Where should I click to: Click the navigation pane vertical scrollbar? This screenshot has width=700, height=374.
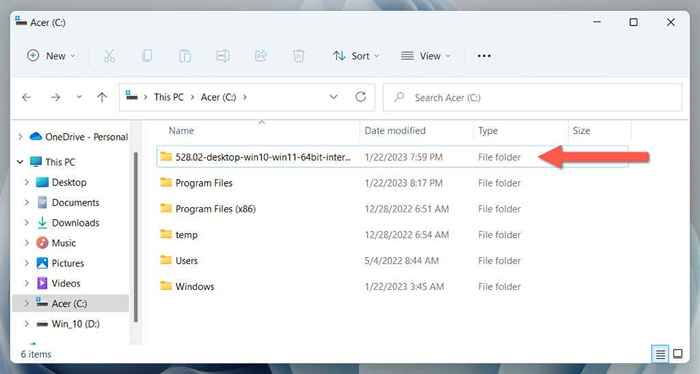tap(136, 237)
